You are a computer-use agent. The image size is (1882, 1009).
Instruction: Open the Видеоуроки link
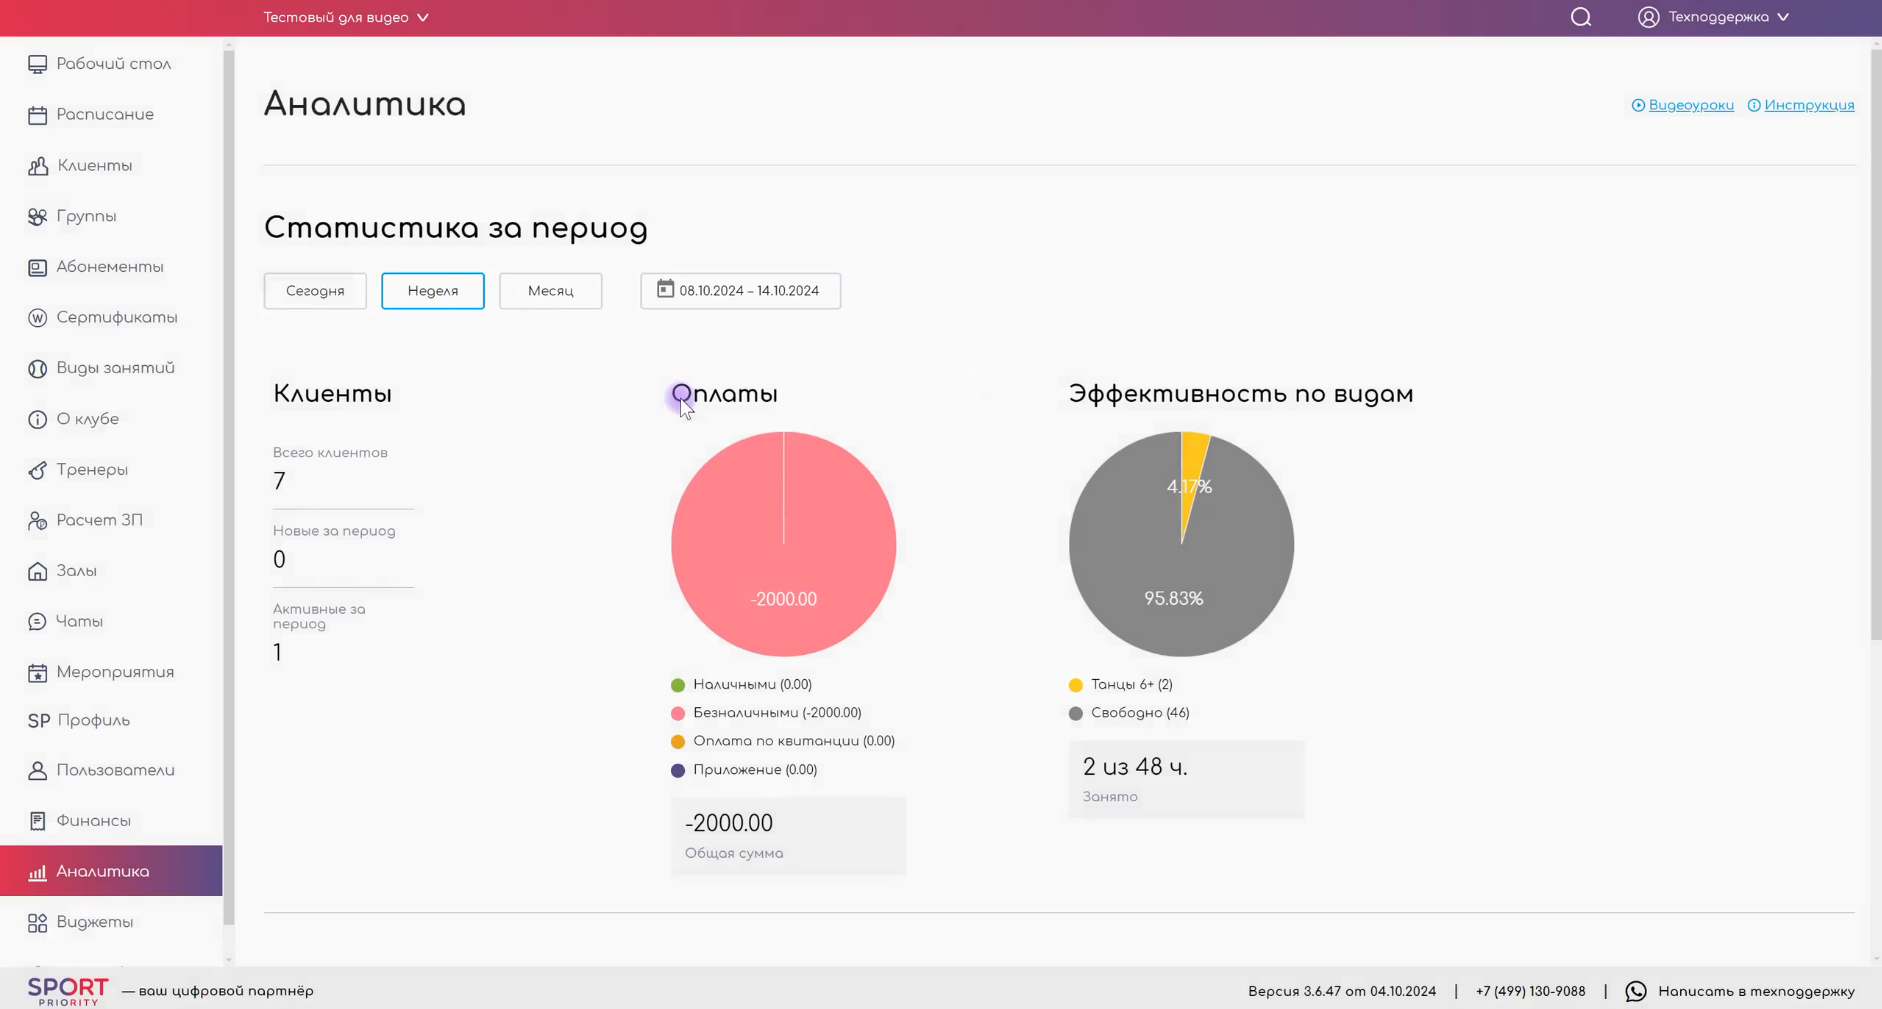pyautogui.click(x=1691, y=105)
